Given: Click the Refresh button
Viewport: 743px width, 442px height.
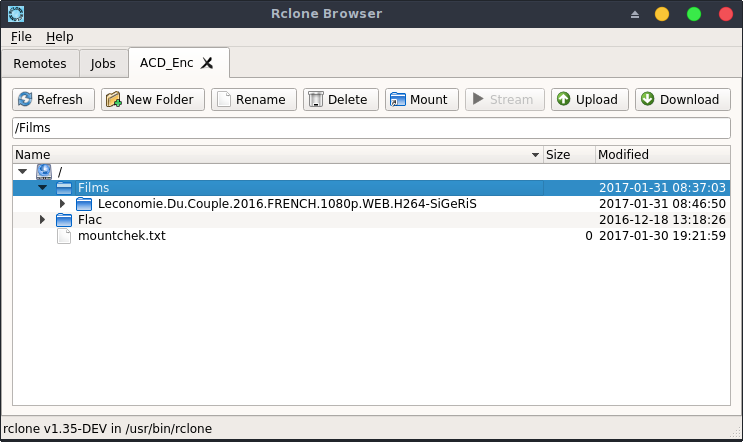Looking at the screenshot, I should pyautogui.click(x=53, y=99).
